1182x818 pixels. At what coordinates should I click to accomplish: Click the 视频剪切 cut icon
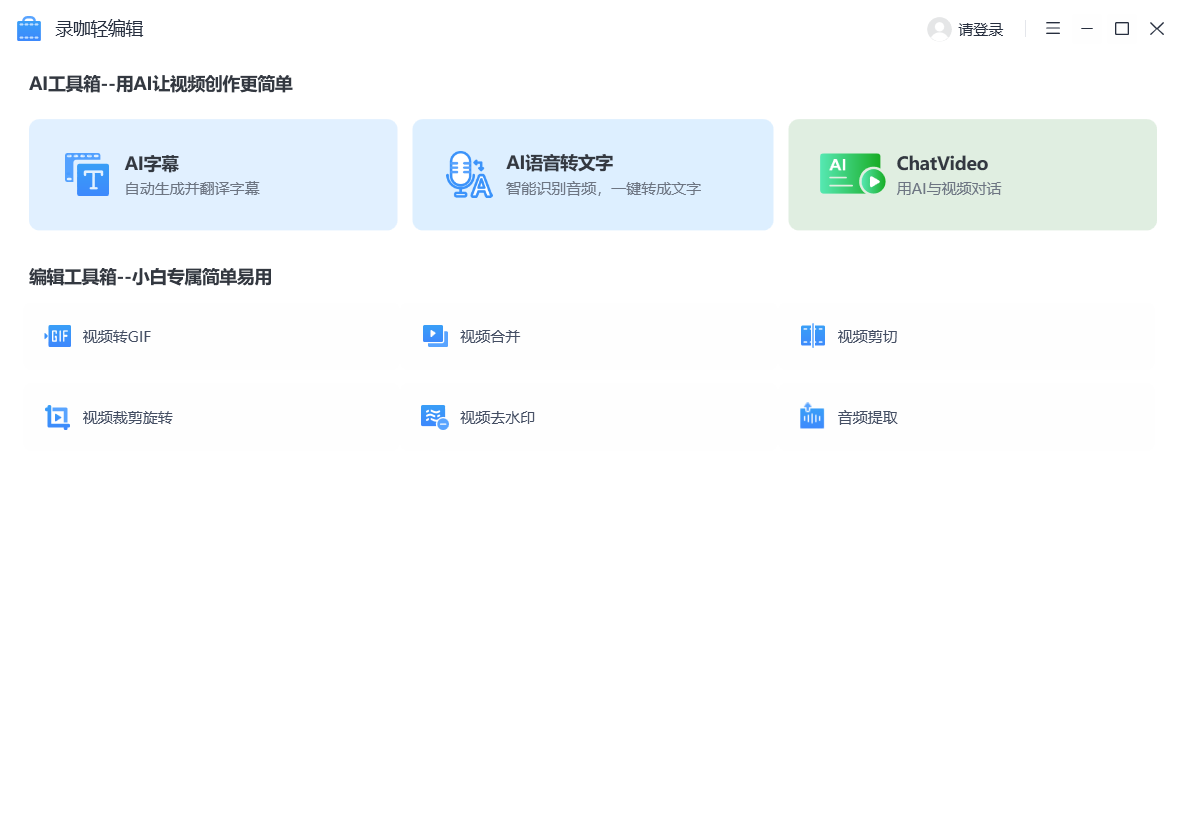click(x=813, y=336)
